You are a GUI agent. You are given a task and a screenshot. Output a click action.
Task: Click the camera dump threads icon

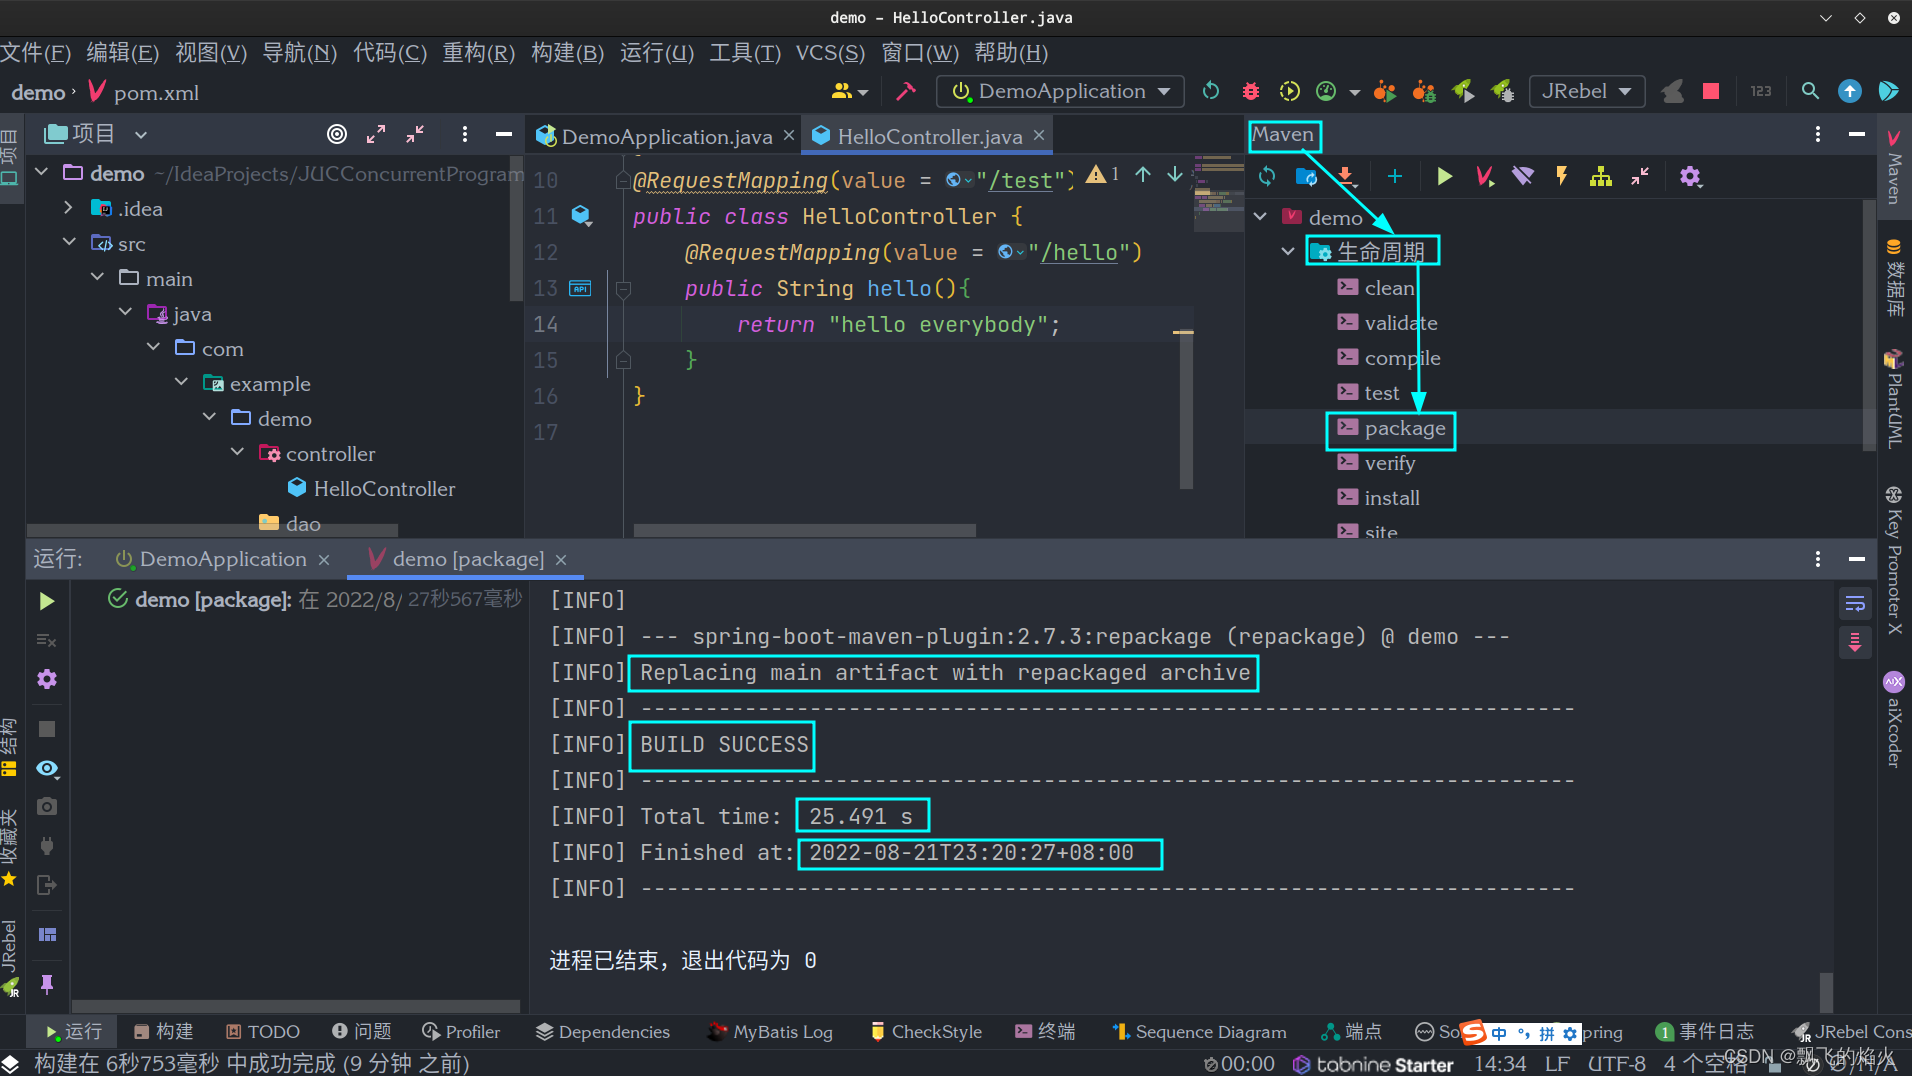(x=46, y=806)
